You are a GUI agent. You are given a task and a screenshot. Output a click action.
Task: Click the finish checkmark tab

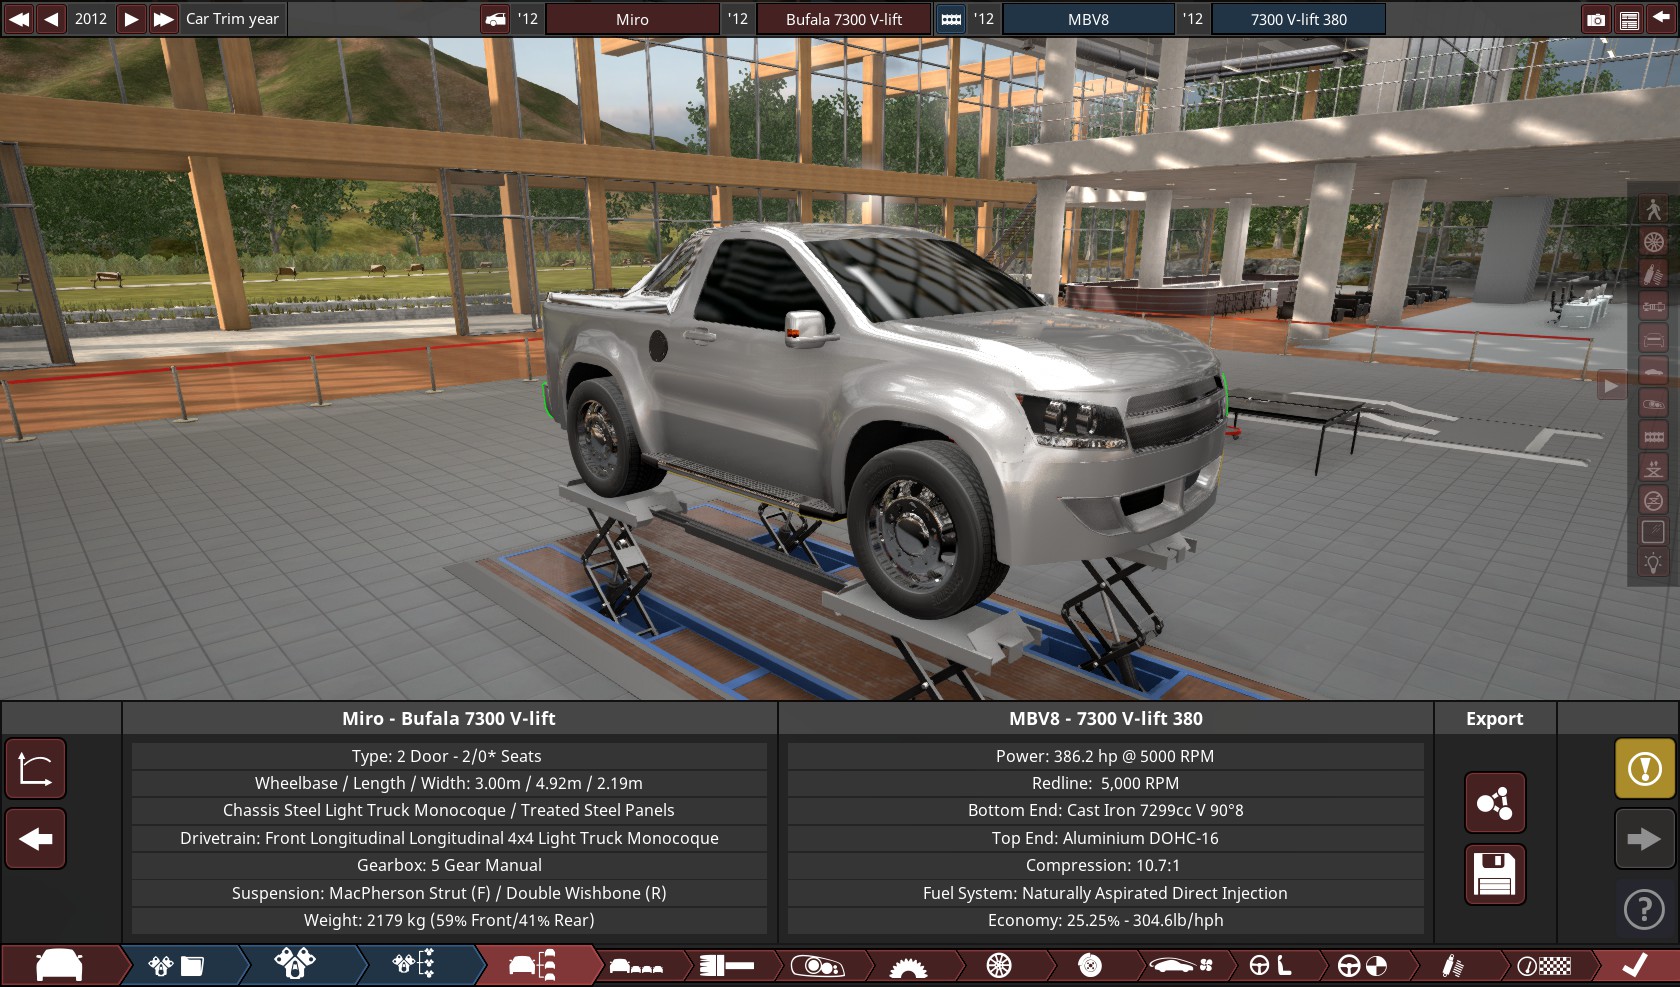pos(1636,966)
